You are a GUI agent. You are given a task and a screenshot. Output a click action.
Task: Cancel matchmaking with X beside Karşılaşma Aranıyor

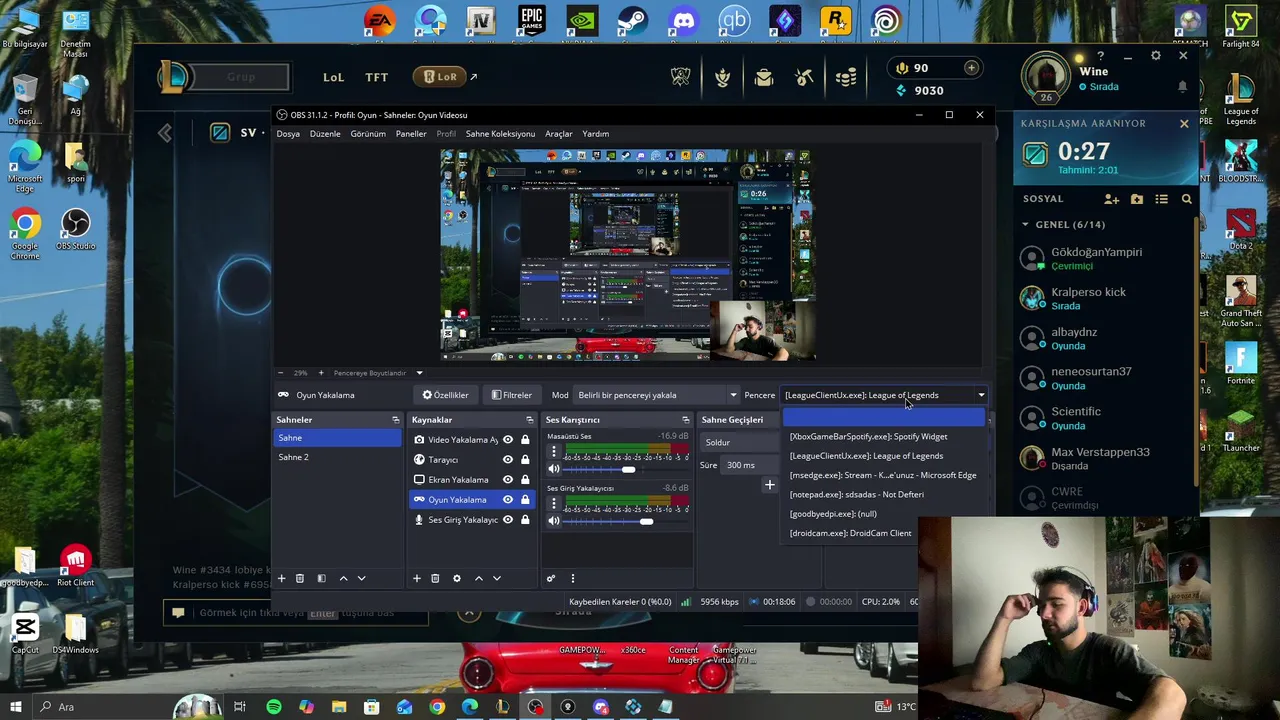click(1184, 124)
